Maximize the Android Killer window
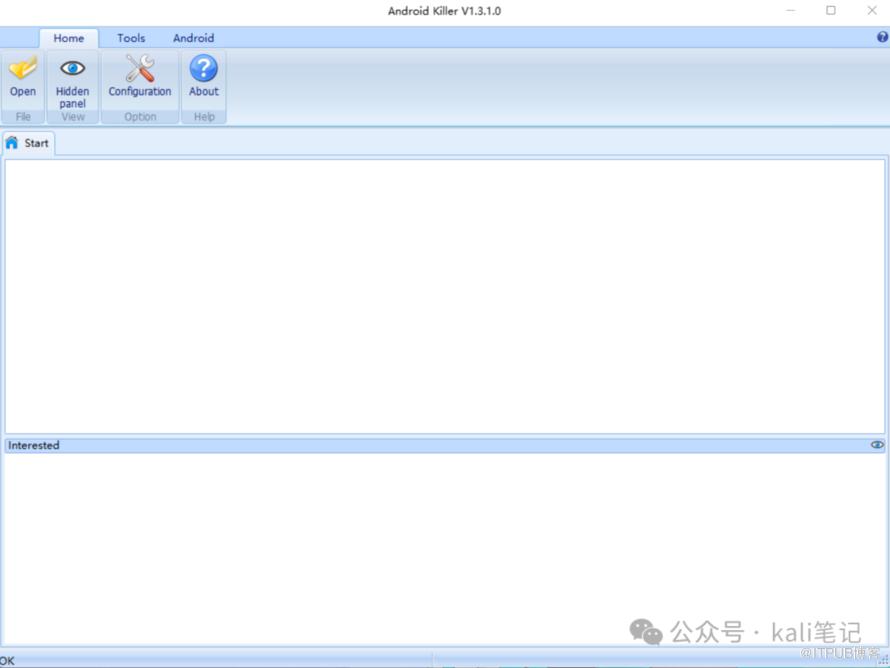This screenshot has width=890, height=668. (x=831, y=10)
